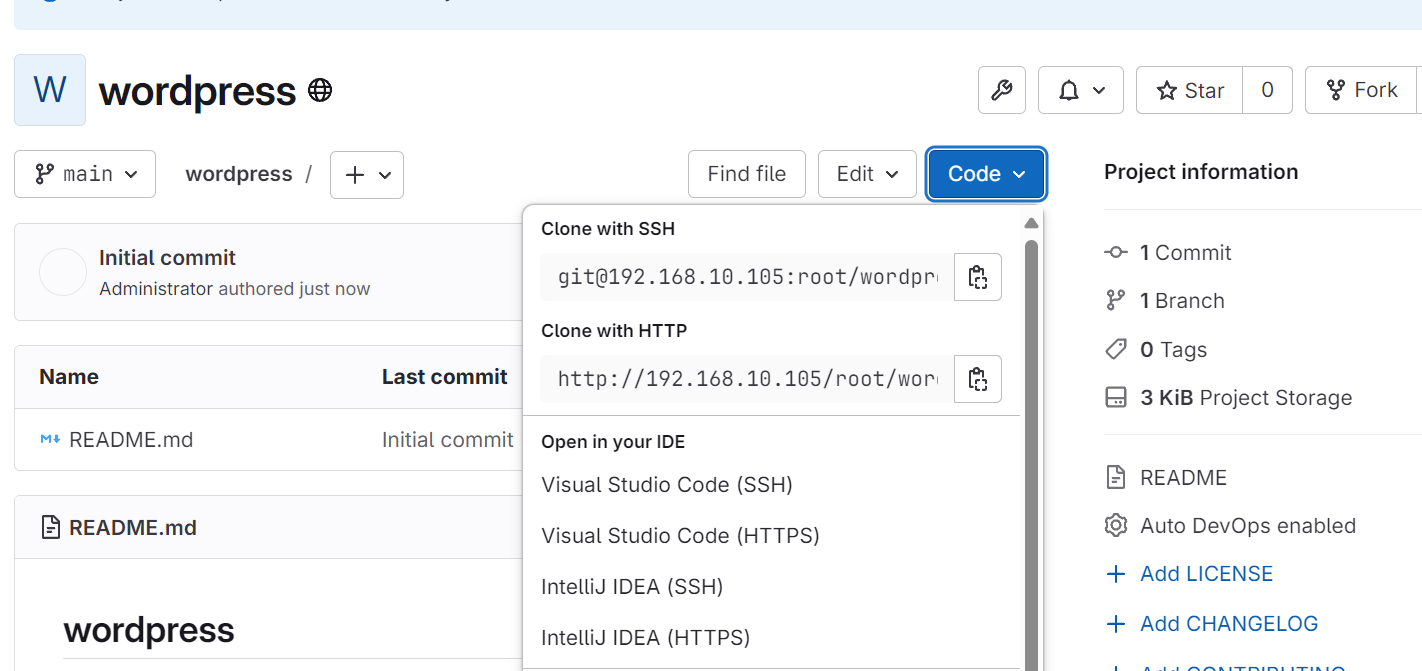Open the 3 KiB Project Storage link
Screen dimensions: 1422x671
click(1246, 398)
